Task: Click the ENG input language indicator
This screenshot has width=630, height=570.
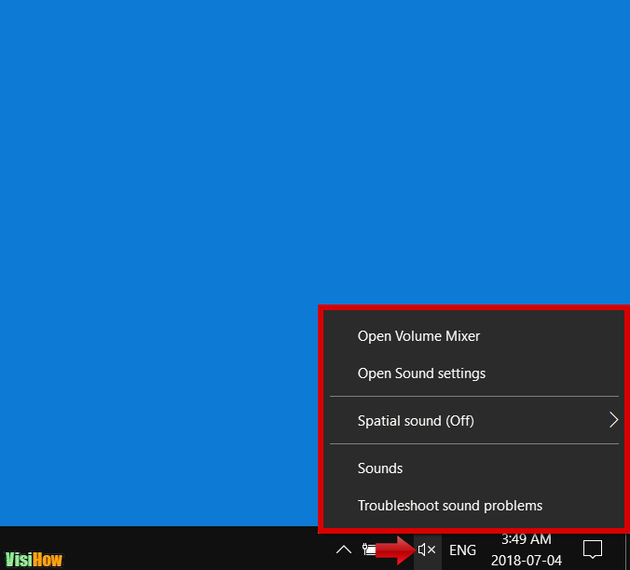Action: (462, 550)
